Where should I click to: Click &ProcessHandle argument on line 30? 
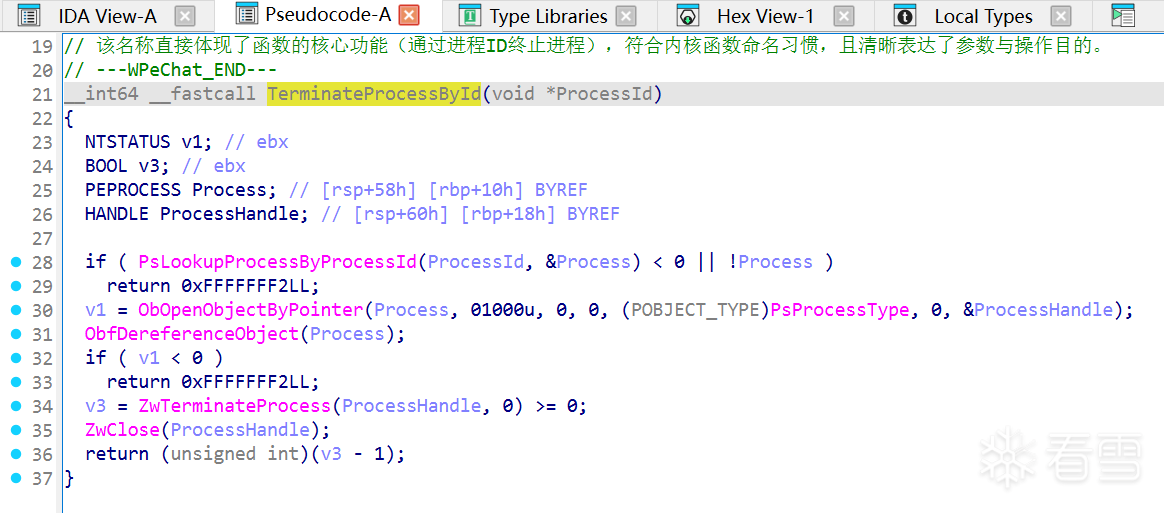(1039, 310)
